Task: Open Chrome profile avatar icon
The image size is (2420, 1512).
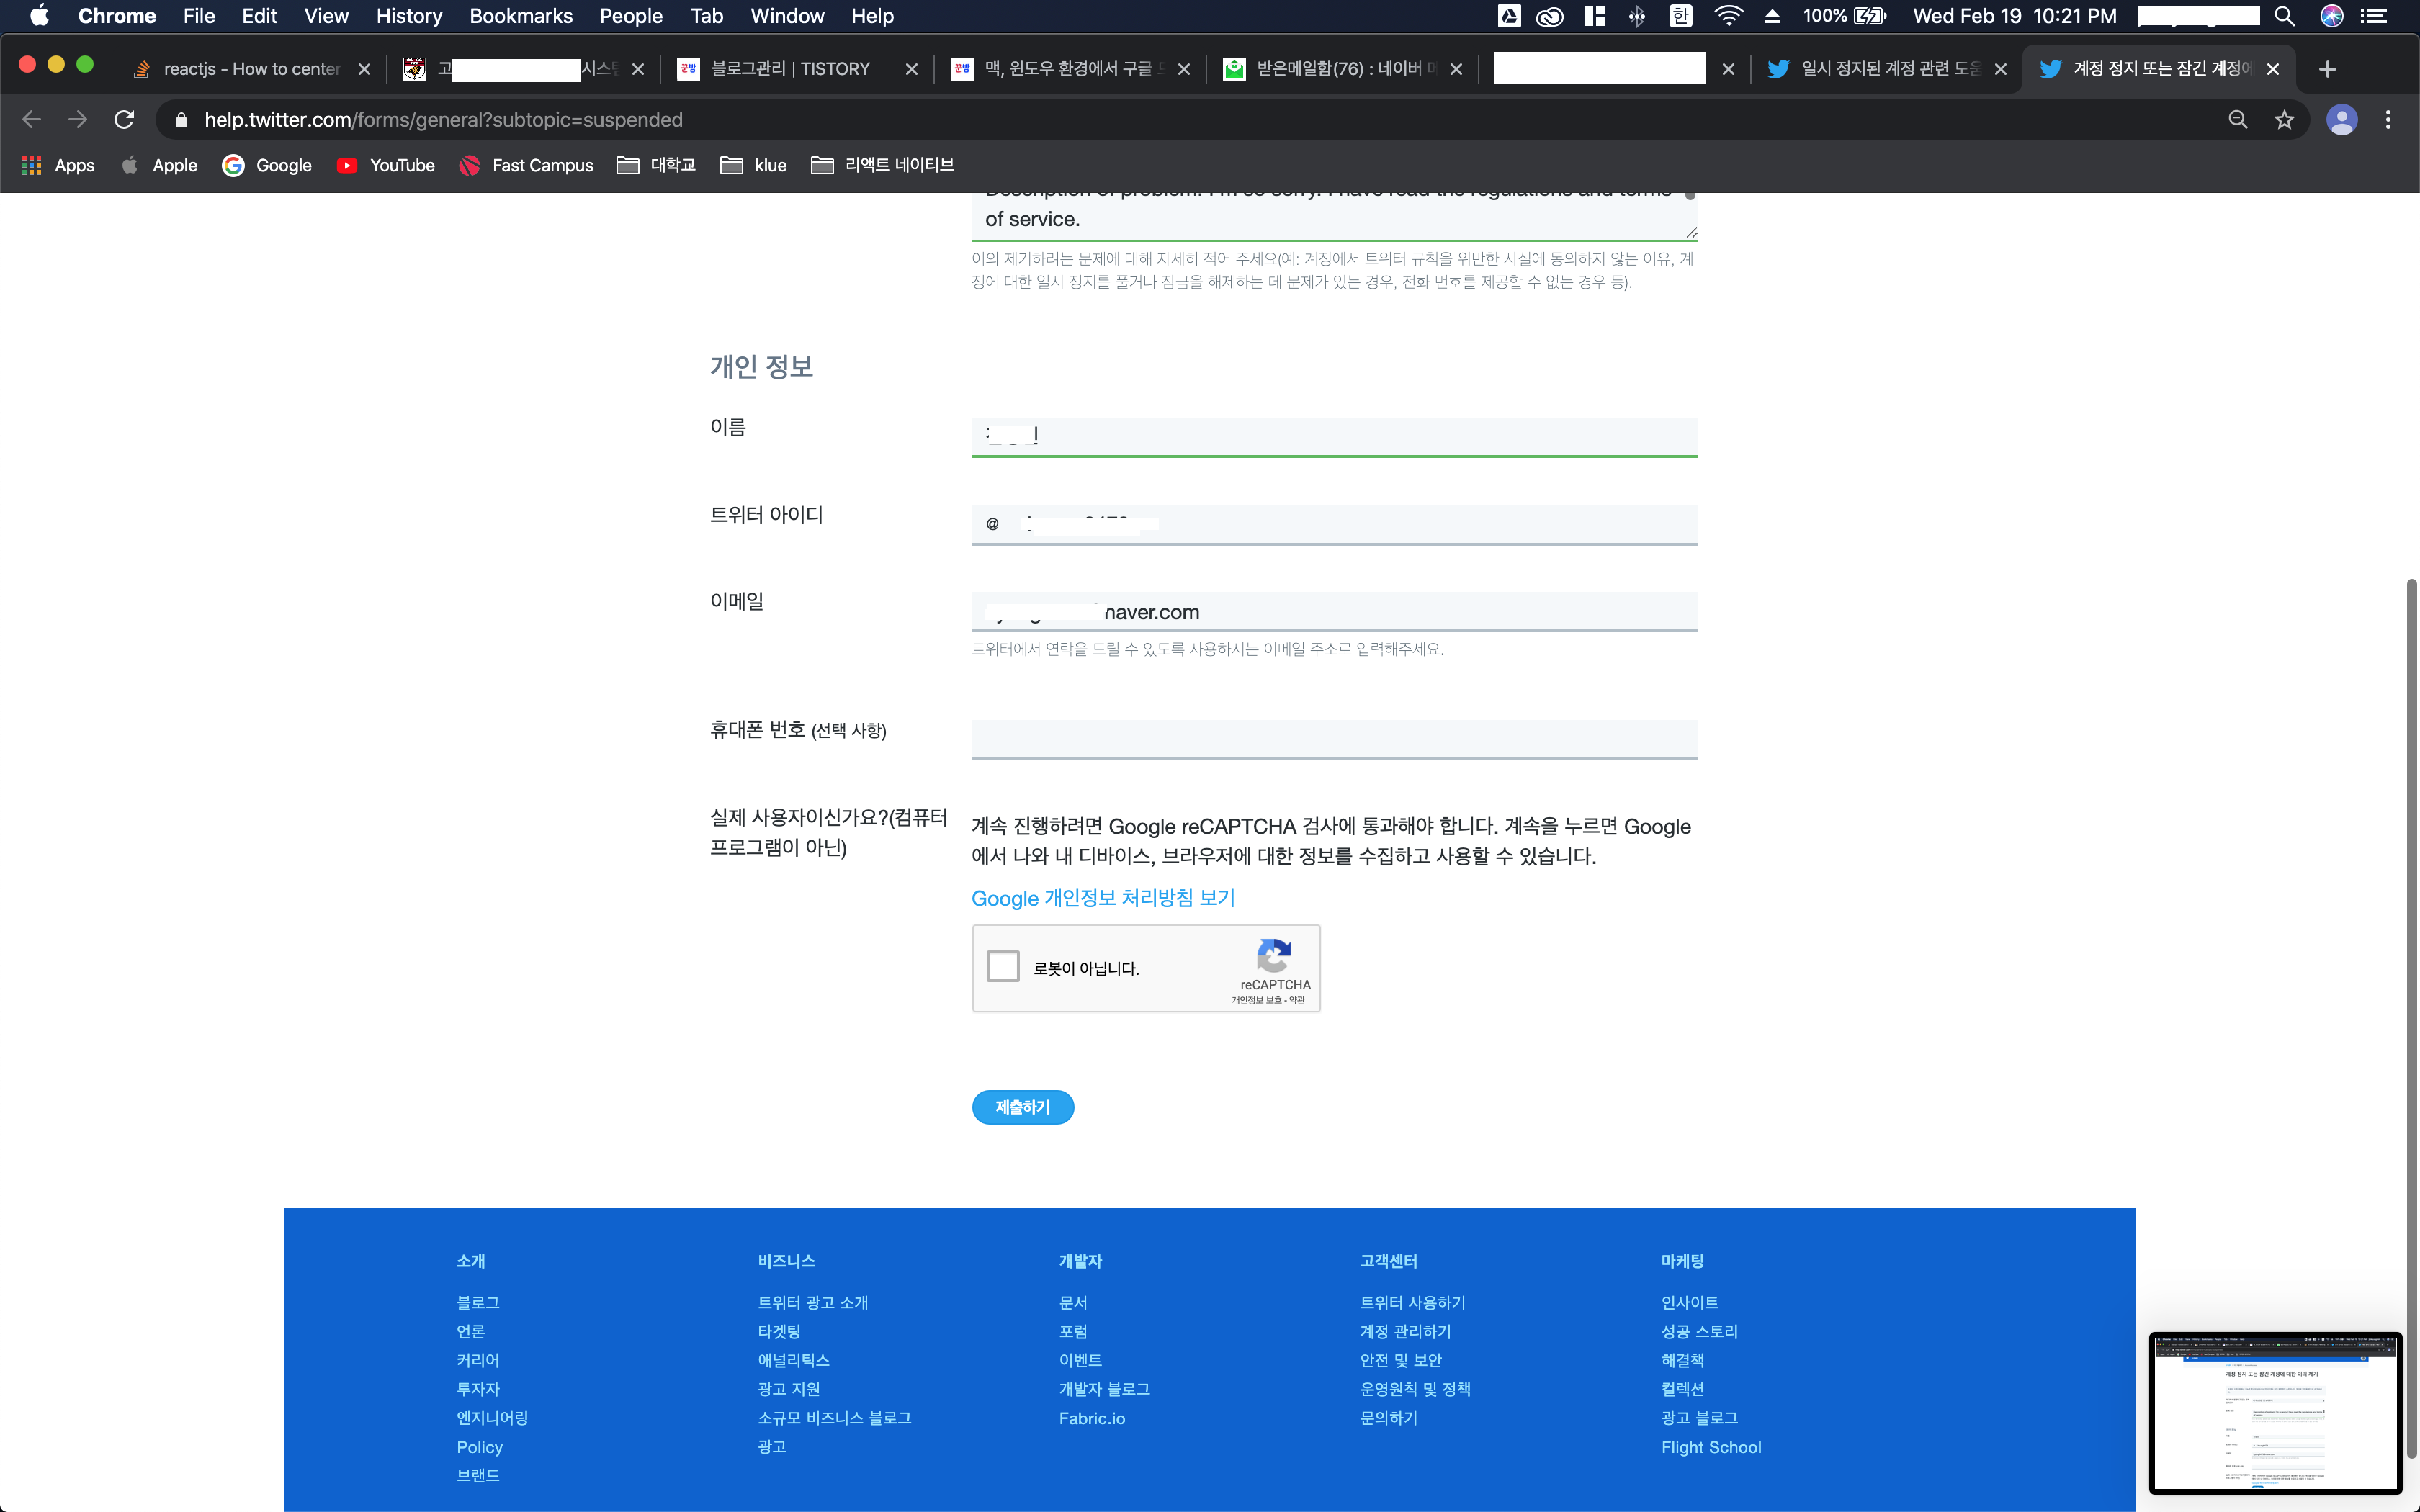Action: 2341,120
